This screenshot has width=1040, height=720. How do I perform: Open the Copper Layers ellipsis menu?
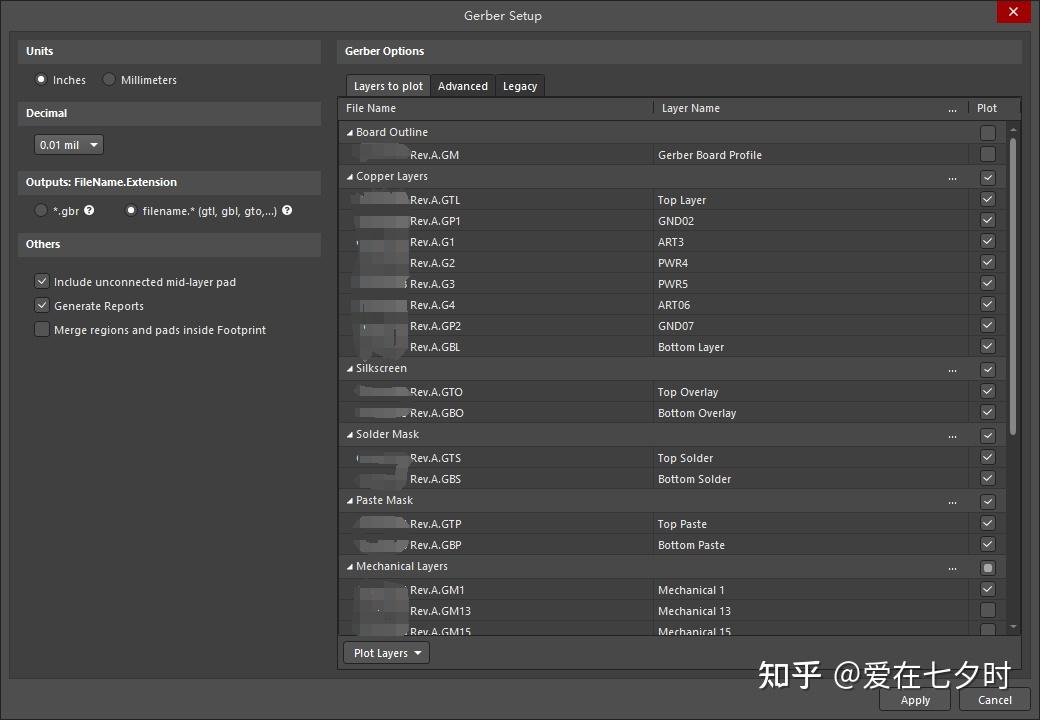point(952,177)
